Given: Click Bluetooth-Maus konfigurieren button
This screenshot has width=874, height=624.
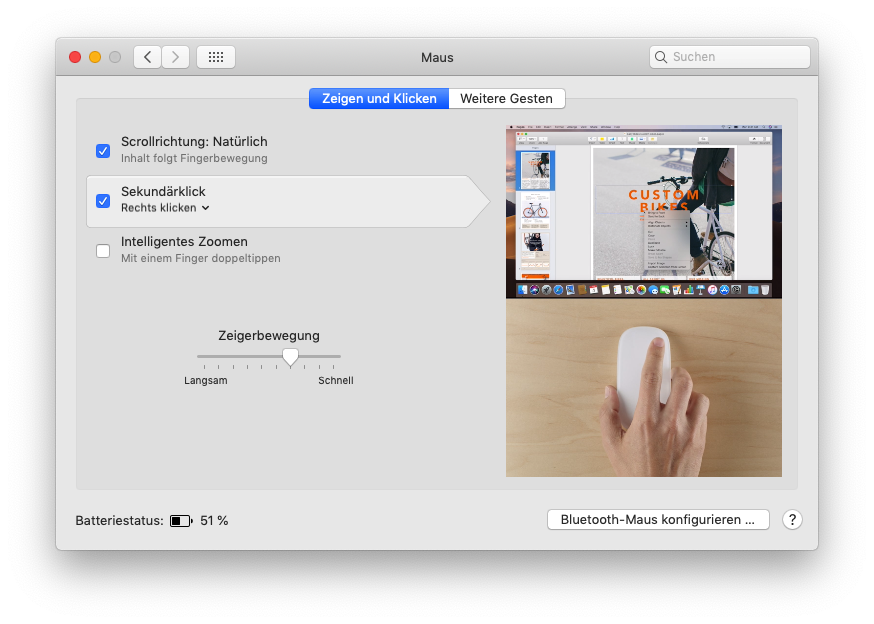Looking at the screenshot, I should click(x=657, y=520).
